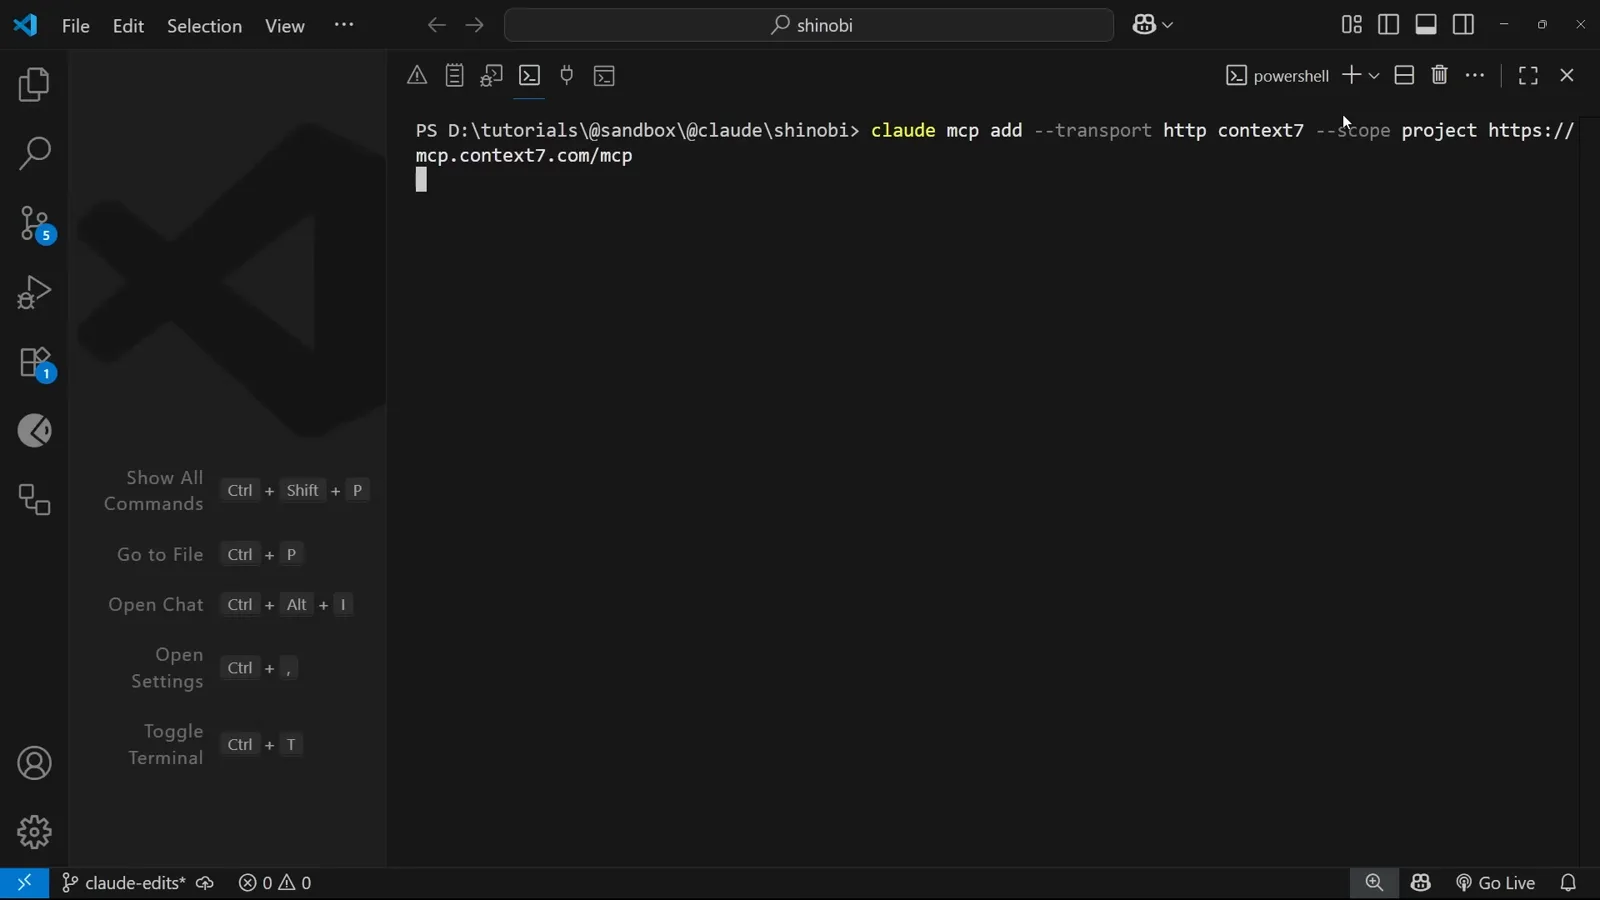Open the terminal panel's more actions menu
The height and width of the screenshot is (900, 1600).
(x=1476, y=76)
